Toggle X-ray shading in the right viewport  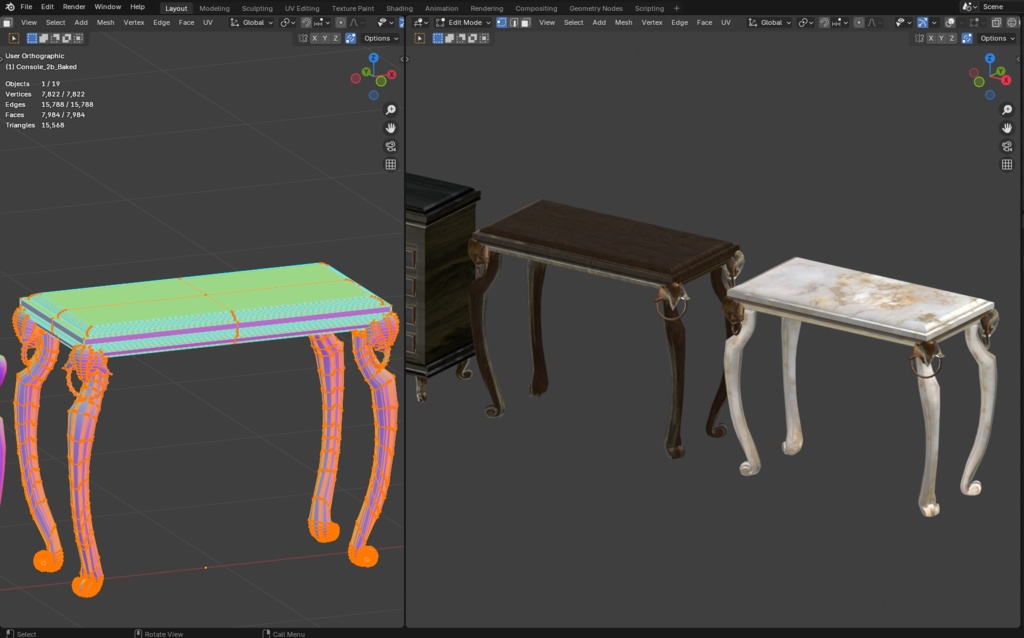[x=997, y=23]
